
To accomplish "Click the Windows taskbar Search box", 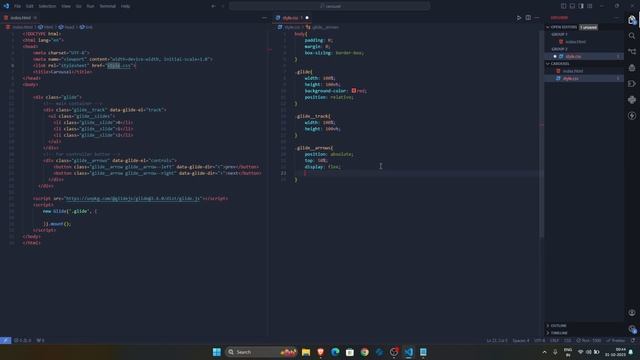I will click(261, 352).
